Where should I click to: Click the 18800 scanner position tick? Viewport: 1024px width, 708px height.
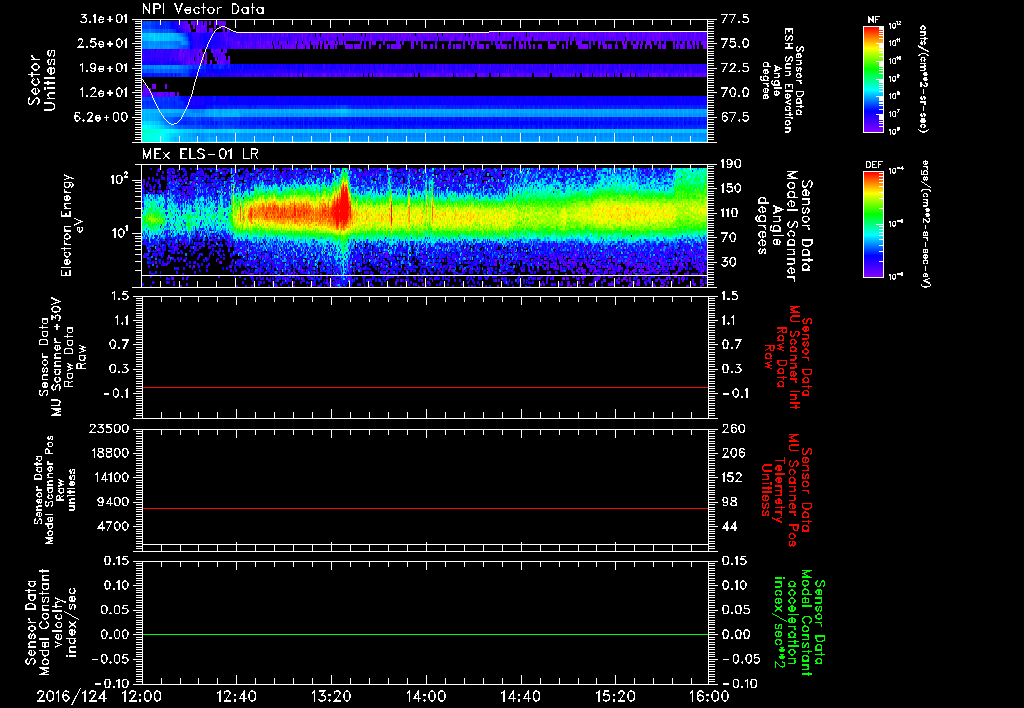click(110, 453)
